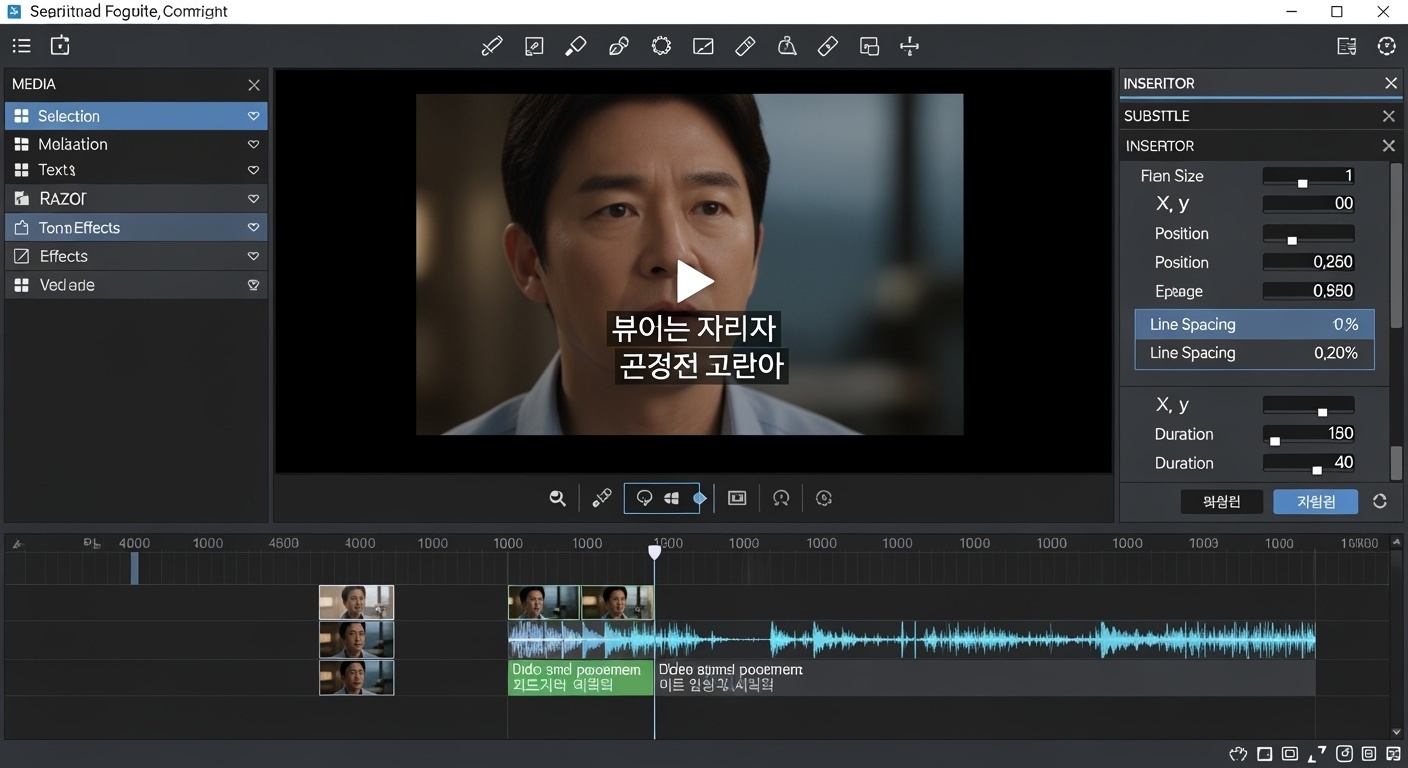This screenshot has width=1408, height=768.
Task: Select the tag-shaped tool before overlapping squares
Action: point(828,46)
